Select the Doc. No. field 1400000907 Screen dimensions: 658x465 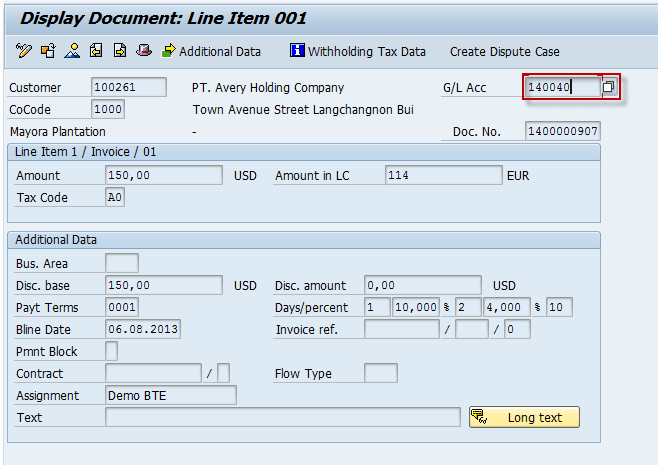[x=563, y=131]
